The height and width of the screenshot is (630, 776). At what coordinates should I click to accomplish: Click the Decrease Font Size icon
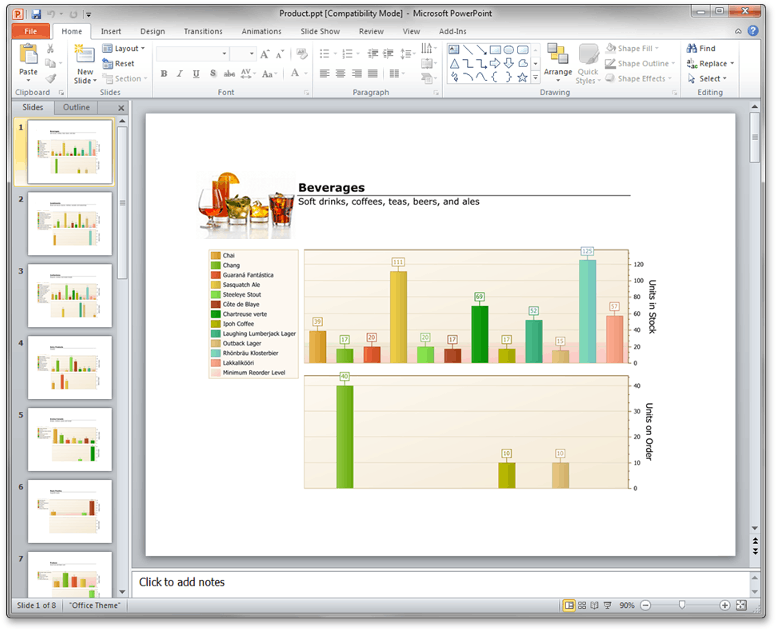280,54
